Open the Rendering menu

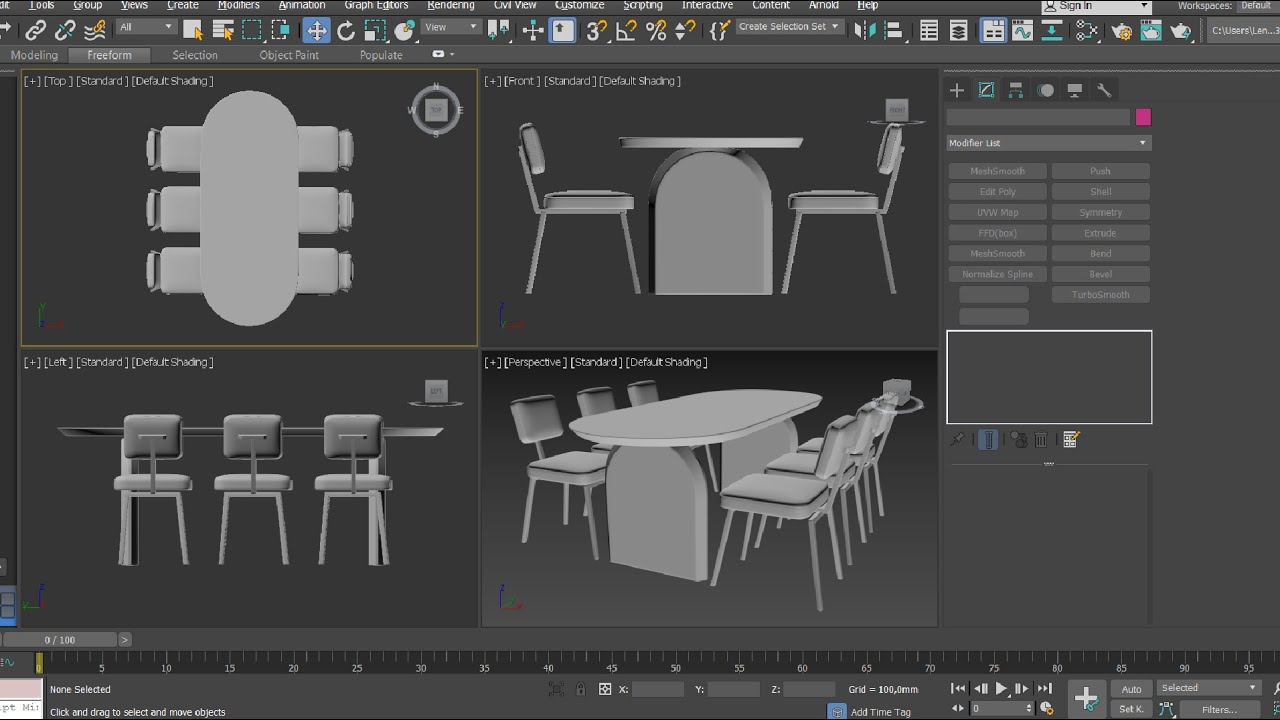(x=451, y=5)
